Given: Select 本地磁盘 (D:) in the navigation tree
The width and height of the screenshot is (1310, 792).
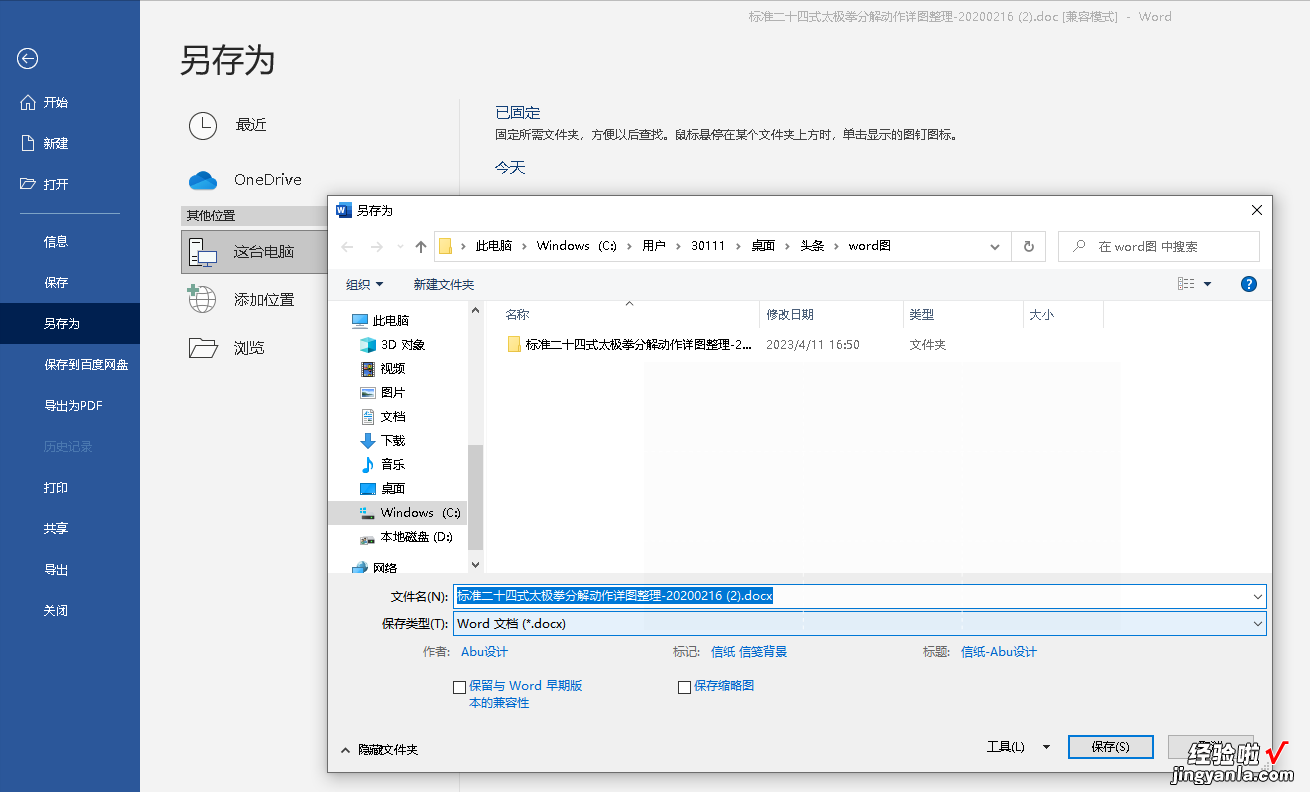Looking at the screenshot, I should click(406, 537).
